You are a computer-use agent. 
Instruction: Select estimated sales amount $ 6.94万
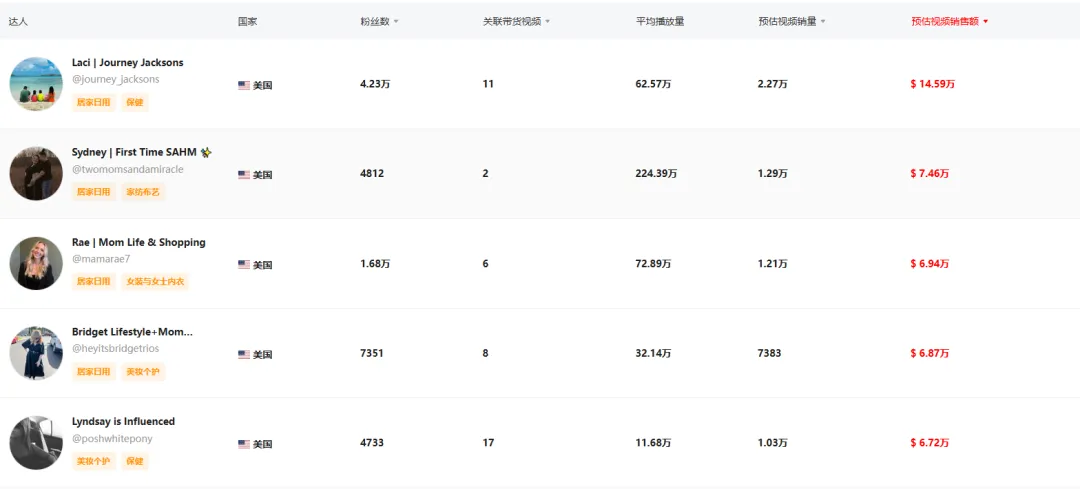tap(930, 263)
